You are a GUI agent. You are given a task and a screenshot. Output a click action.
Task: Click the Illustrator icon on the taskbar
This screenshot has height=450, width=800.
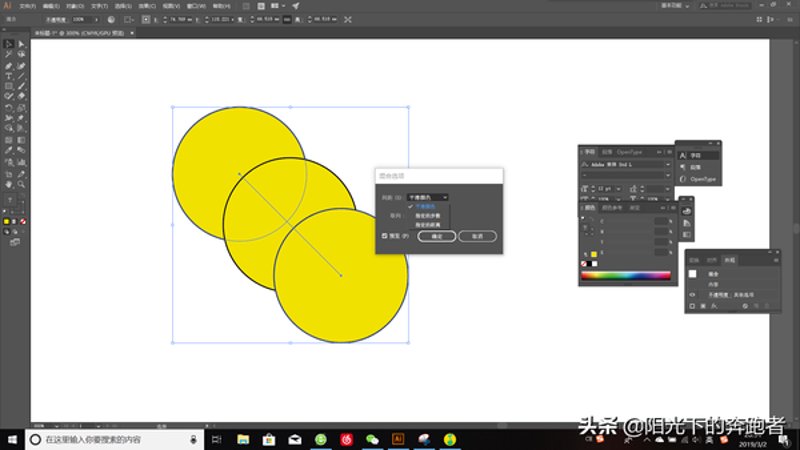[x=398, y=439]
